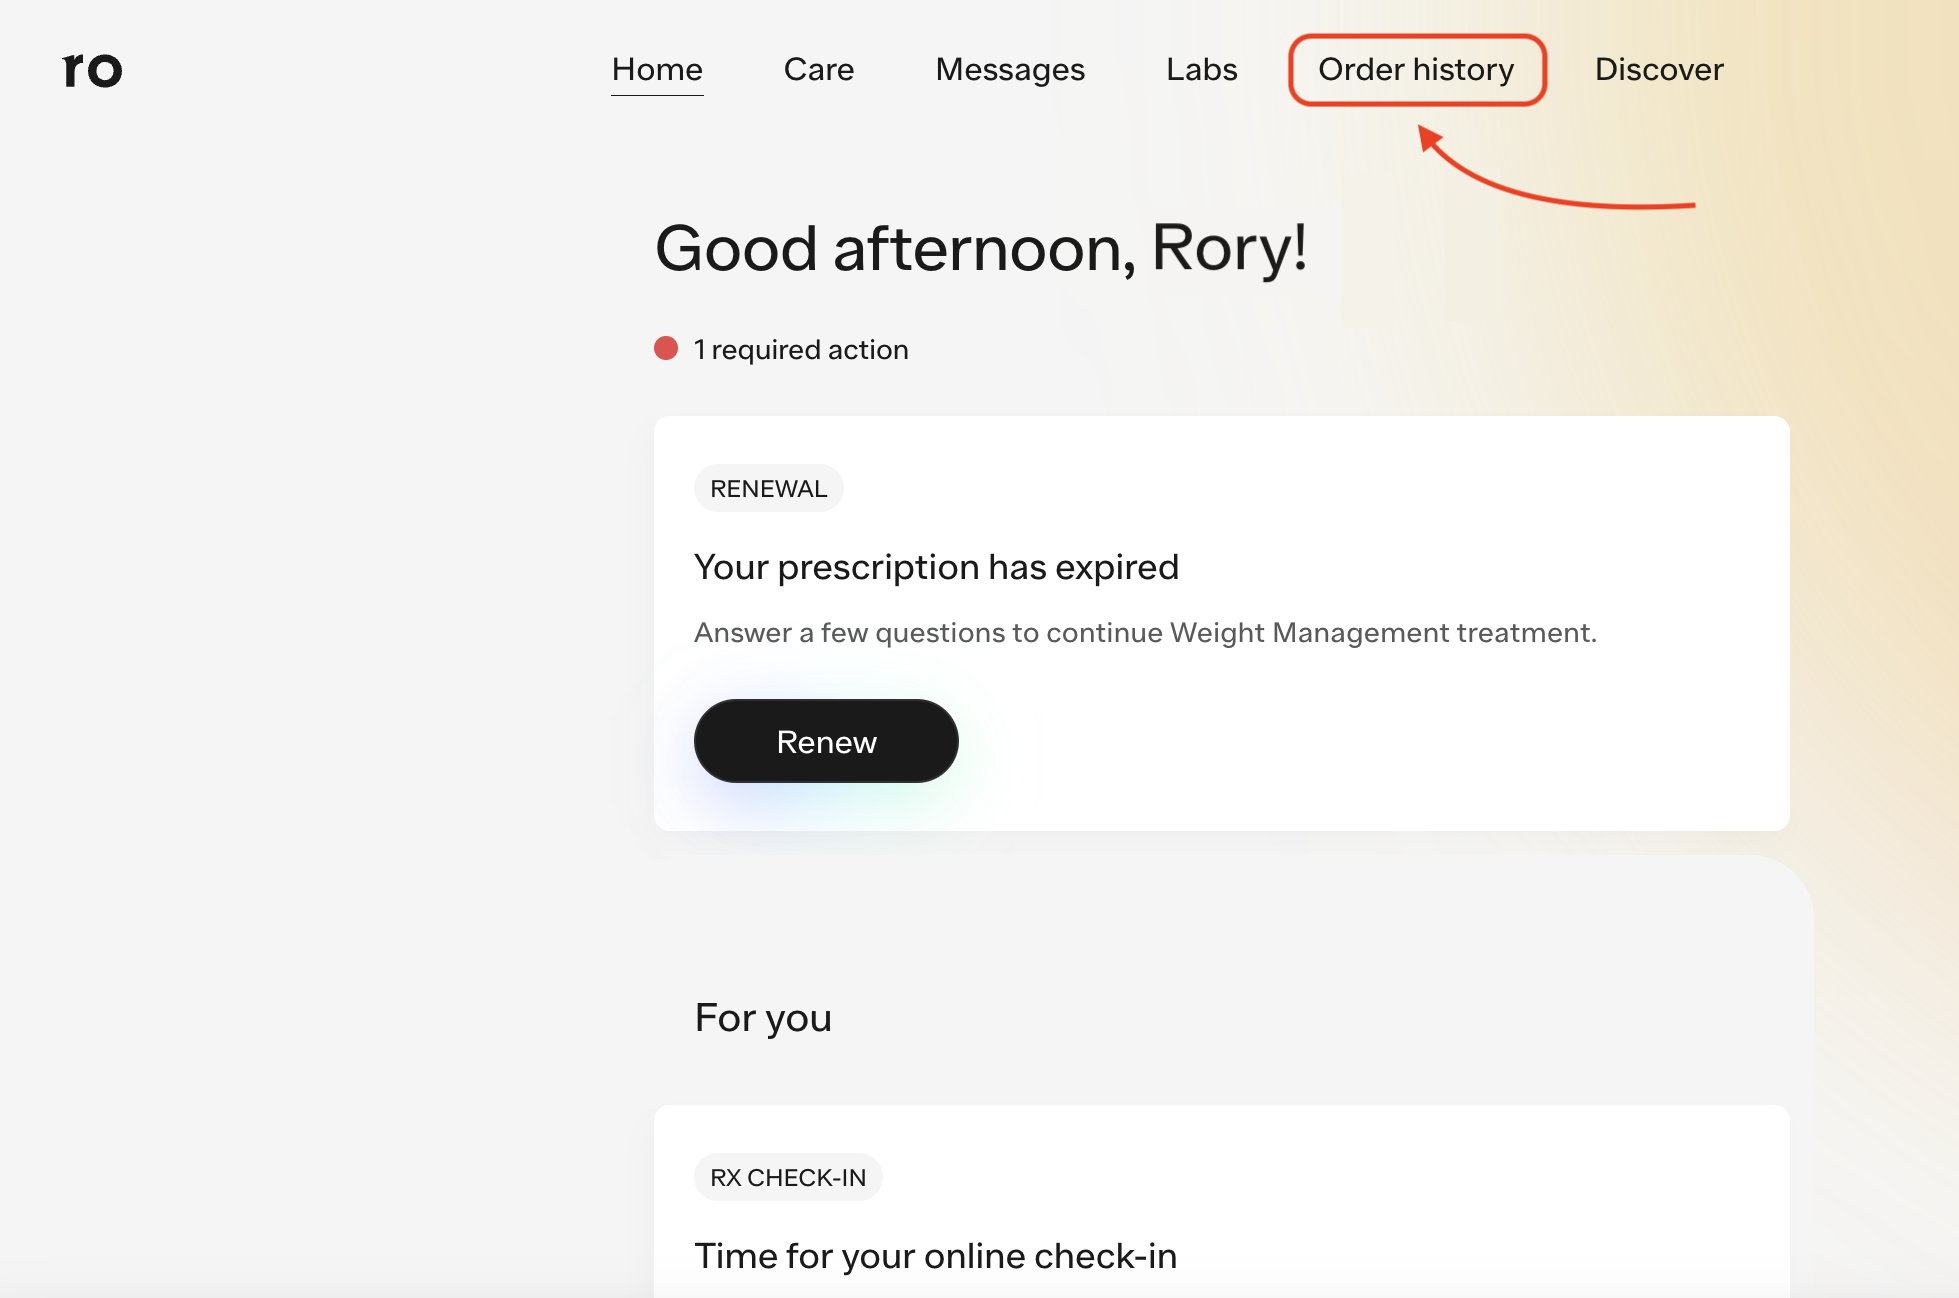Click the RENEWAL badge label
This screenshot has width=1959, height=1298.
[x=769, y=488]
